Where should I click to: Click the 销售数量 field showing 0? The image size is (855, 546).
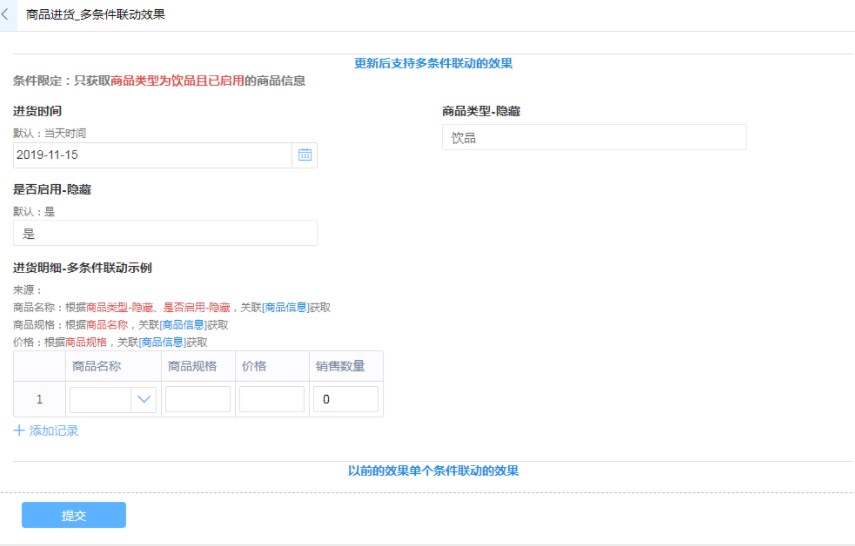click(x=346, y=400)
